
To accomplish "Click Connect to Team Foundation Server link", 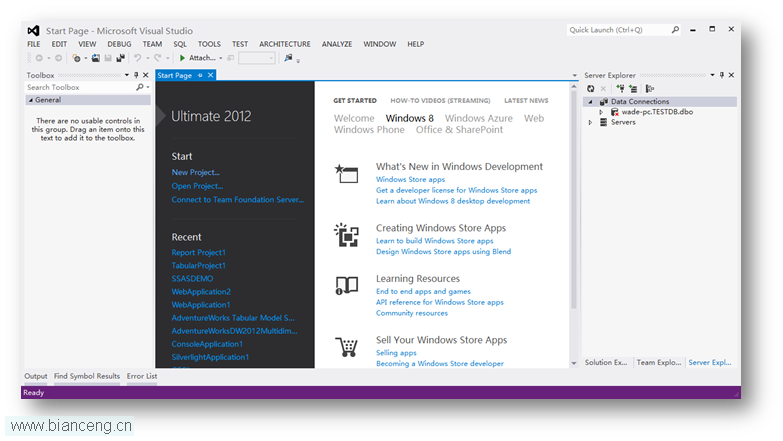I will pos(238,199).
